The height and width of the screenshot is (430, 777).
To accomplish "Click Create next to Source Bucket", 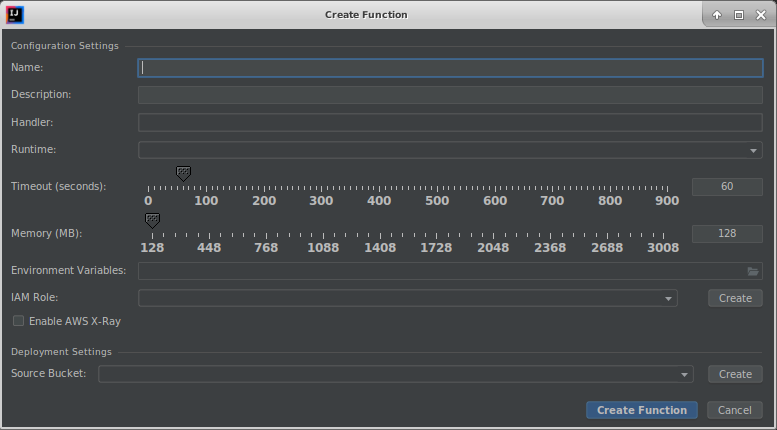I will point(735,374).
